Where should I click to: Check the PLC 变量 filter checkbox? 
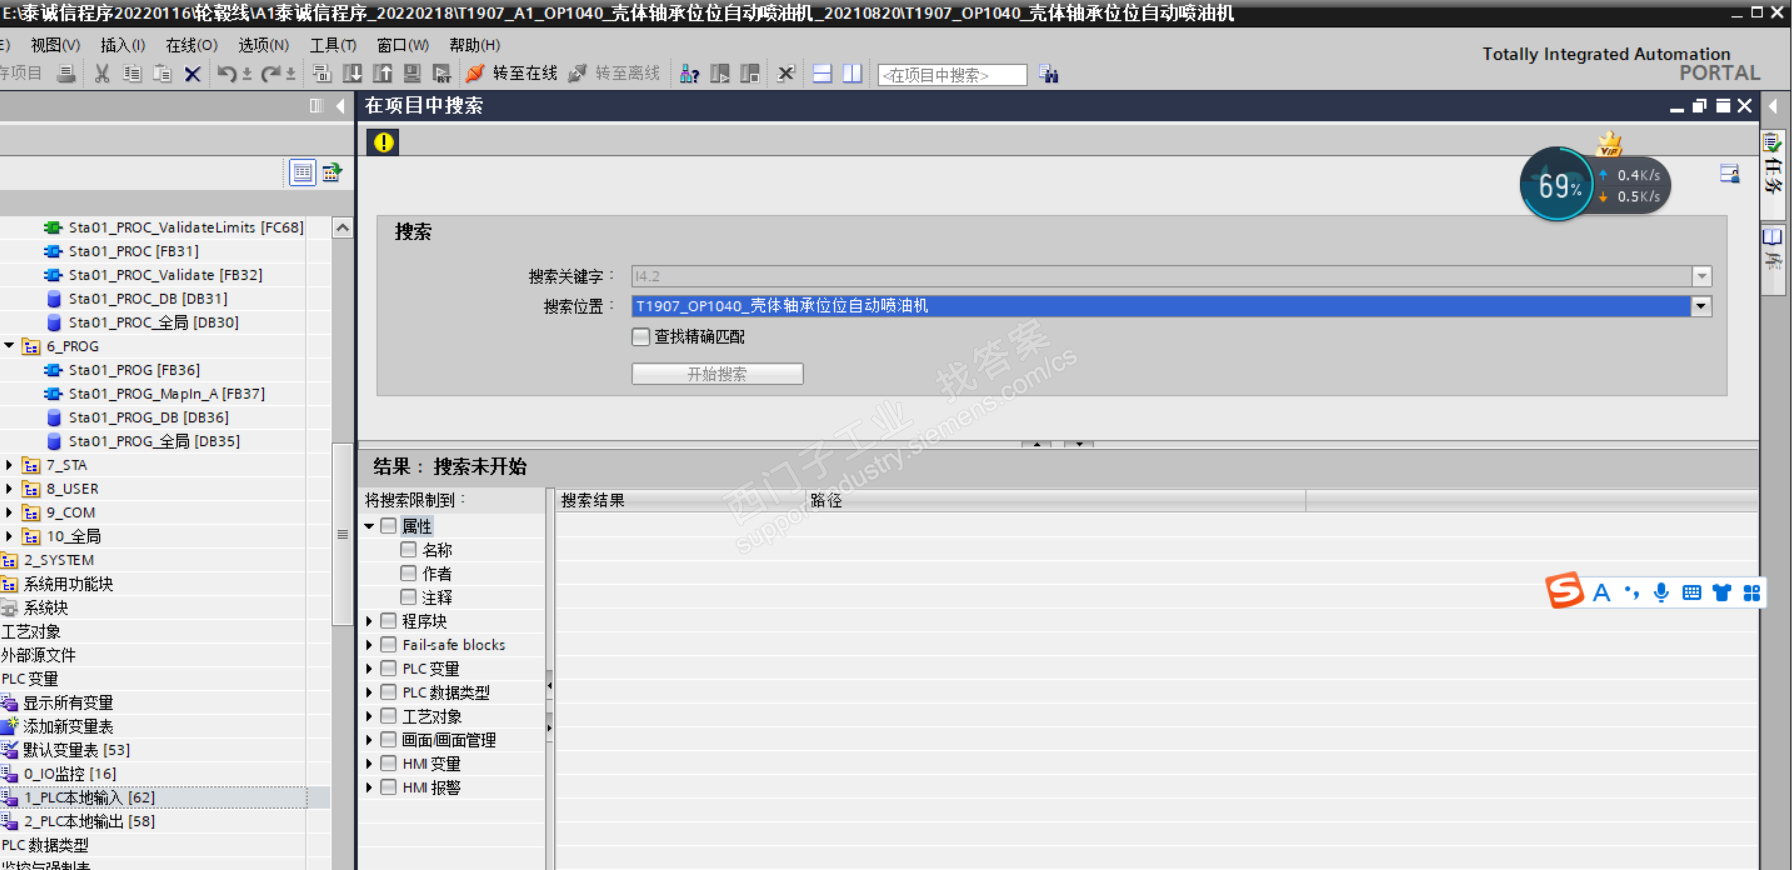[389, 668]
